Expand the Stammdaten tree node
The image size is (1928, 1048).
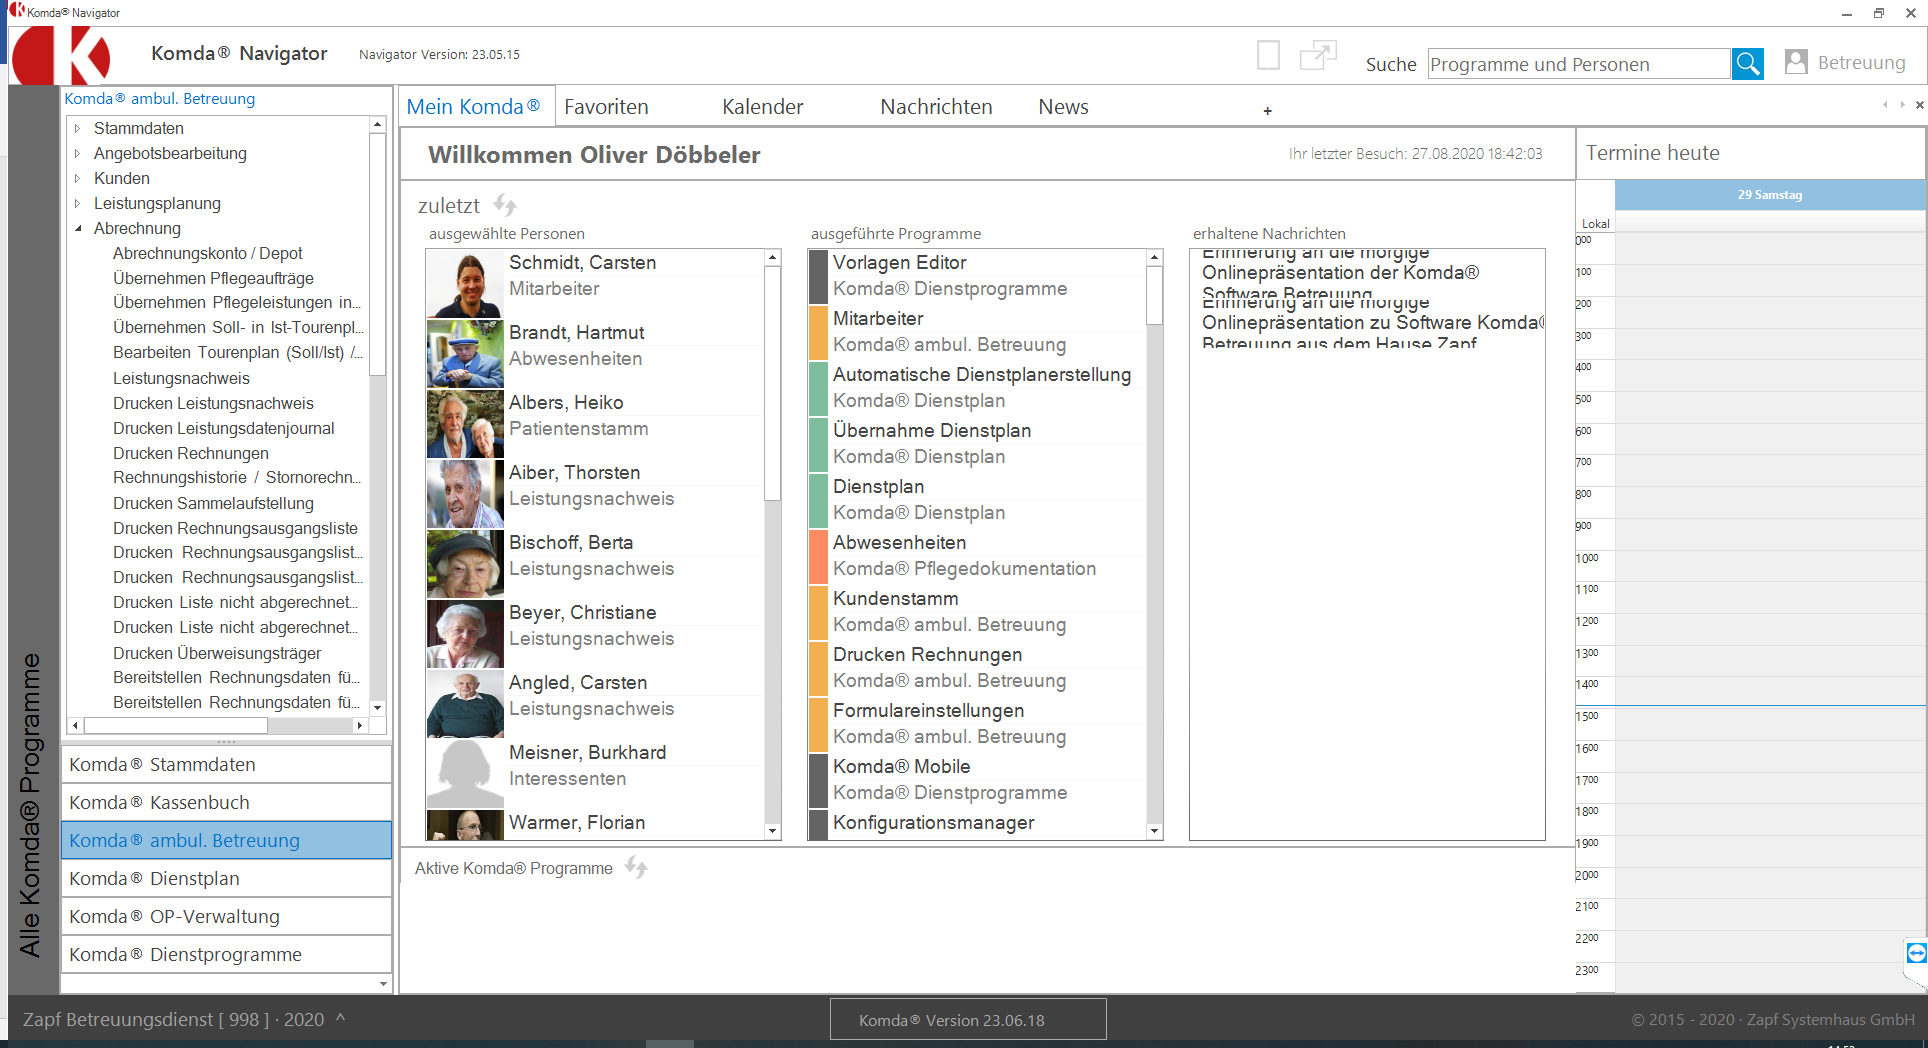[x=77, y=128]
